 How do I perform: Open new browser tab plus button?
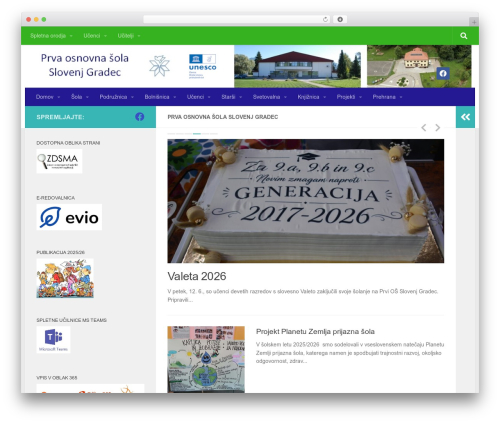click(x=474, y=22)
